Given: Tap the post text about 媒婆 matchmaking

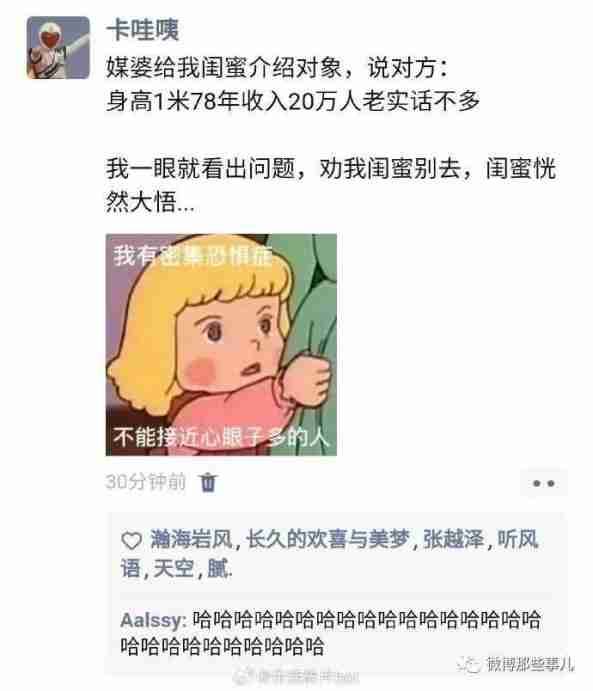Looking at the screenshot, I should 293,85.
